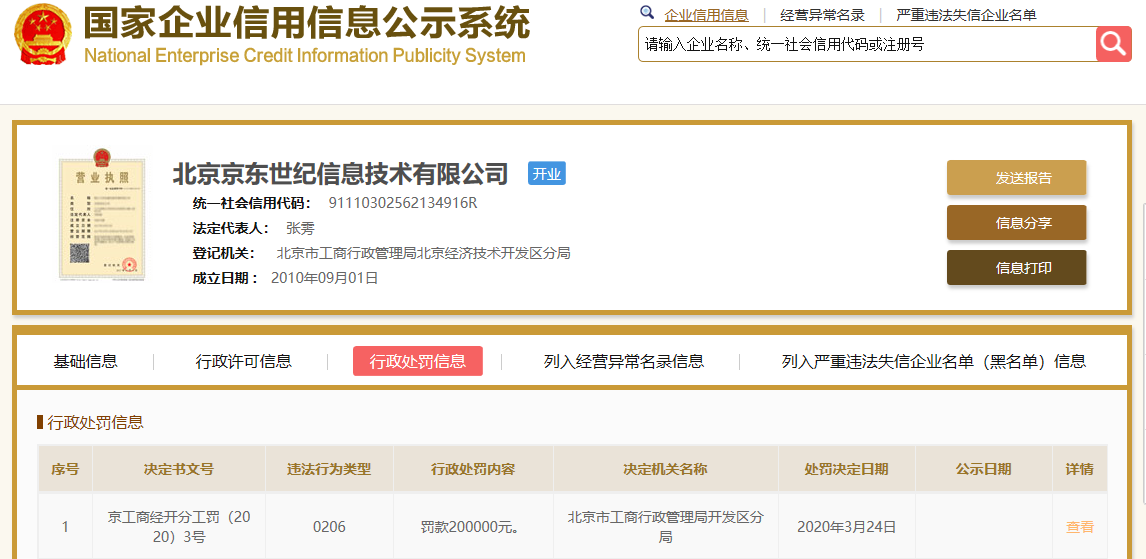This screenshot has height=559, width=1146.
Task: Click deciding authority 北京市工商行政管理局开发区分局
Action: (x=666, y=527)
